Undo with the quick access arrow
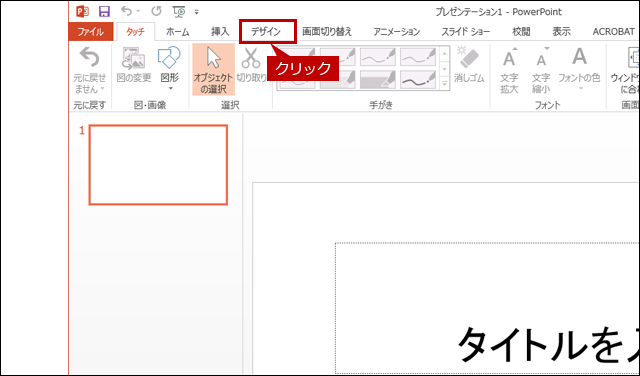This screenshot has width=640, height=376. click(127, 11)
